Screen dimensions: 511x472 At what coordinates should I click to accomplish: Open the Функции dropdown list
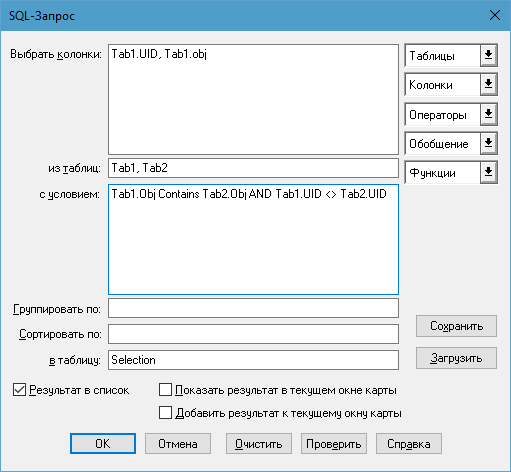[451, 172]
